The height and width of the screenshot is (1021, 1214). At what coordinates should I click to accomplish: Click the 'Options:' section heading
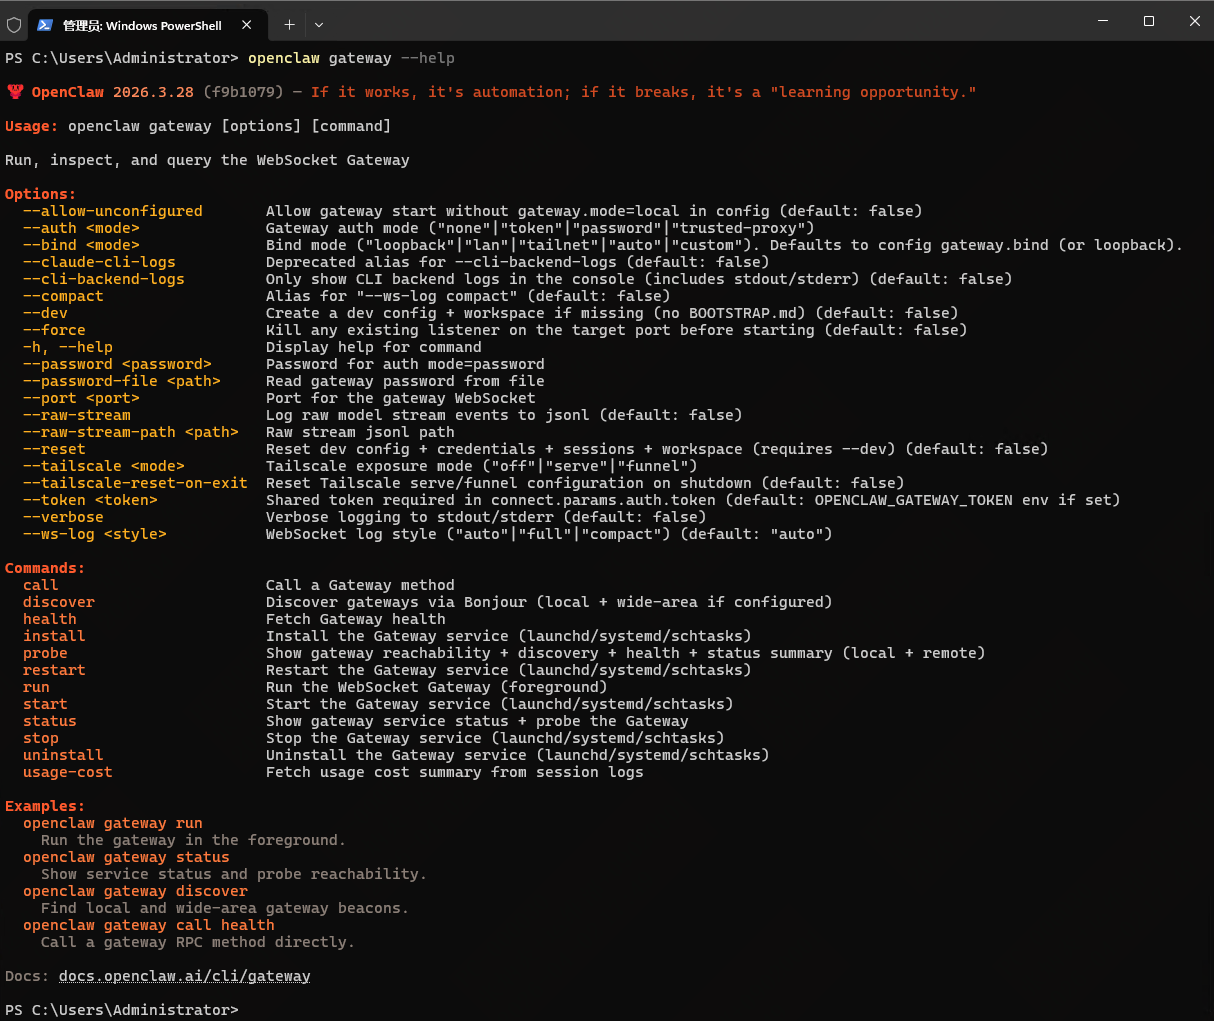[x=40, y=194]
